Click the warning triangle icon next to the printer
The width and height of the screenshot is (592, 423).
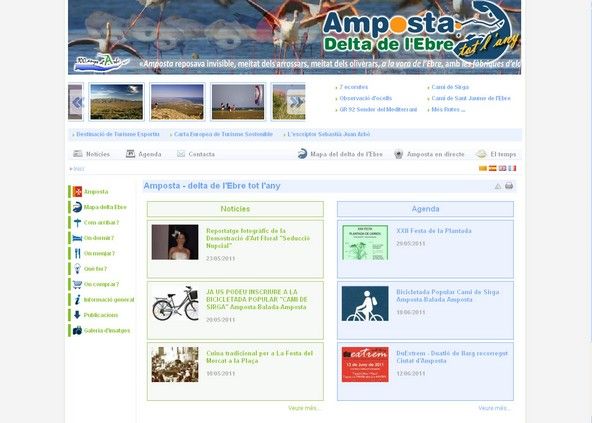click(498, 186)
